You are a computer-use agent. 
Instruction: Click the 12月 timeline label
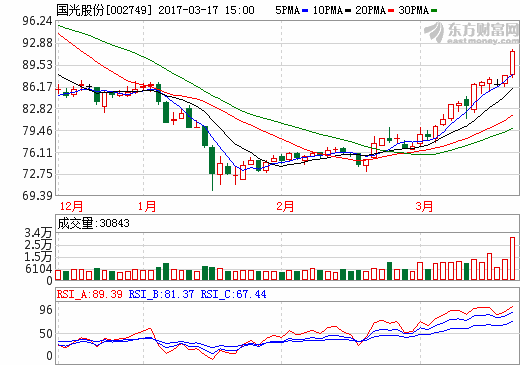(x=71, y=206)
